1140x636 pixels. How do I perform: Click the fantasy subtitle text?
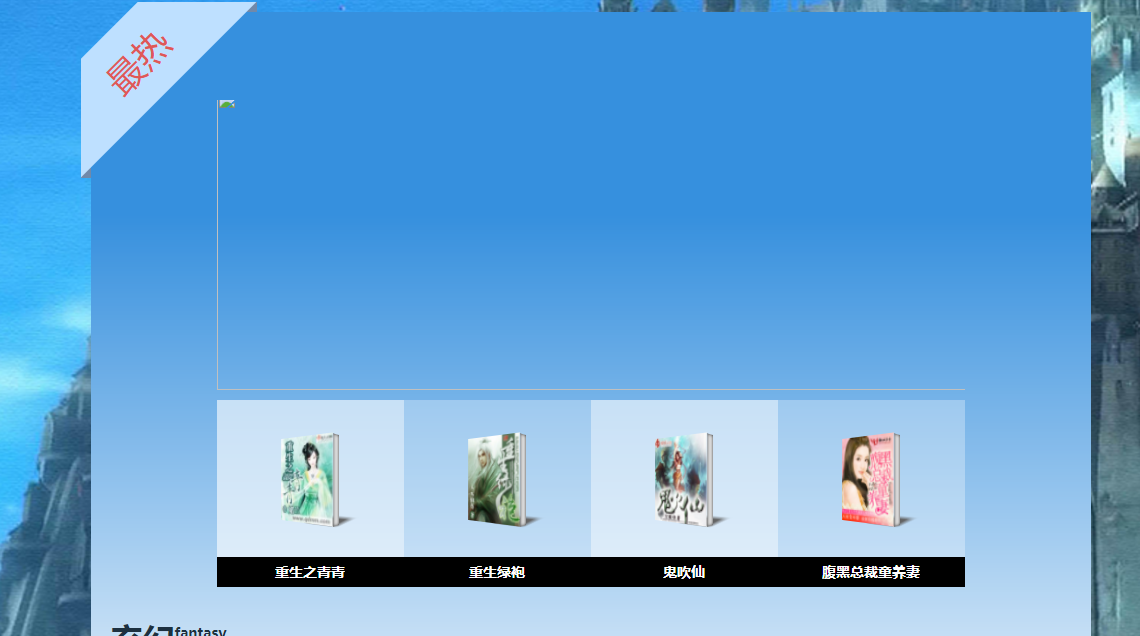201,632
